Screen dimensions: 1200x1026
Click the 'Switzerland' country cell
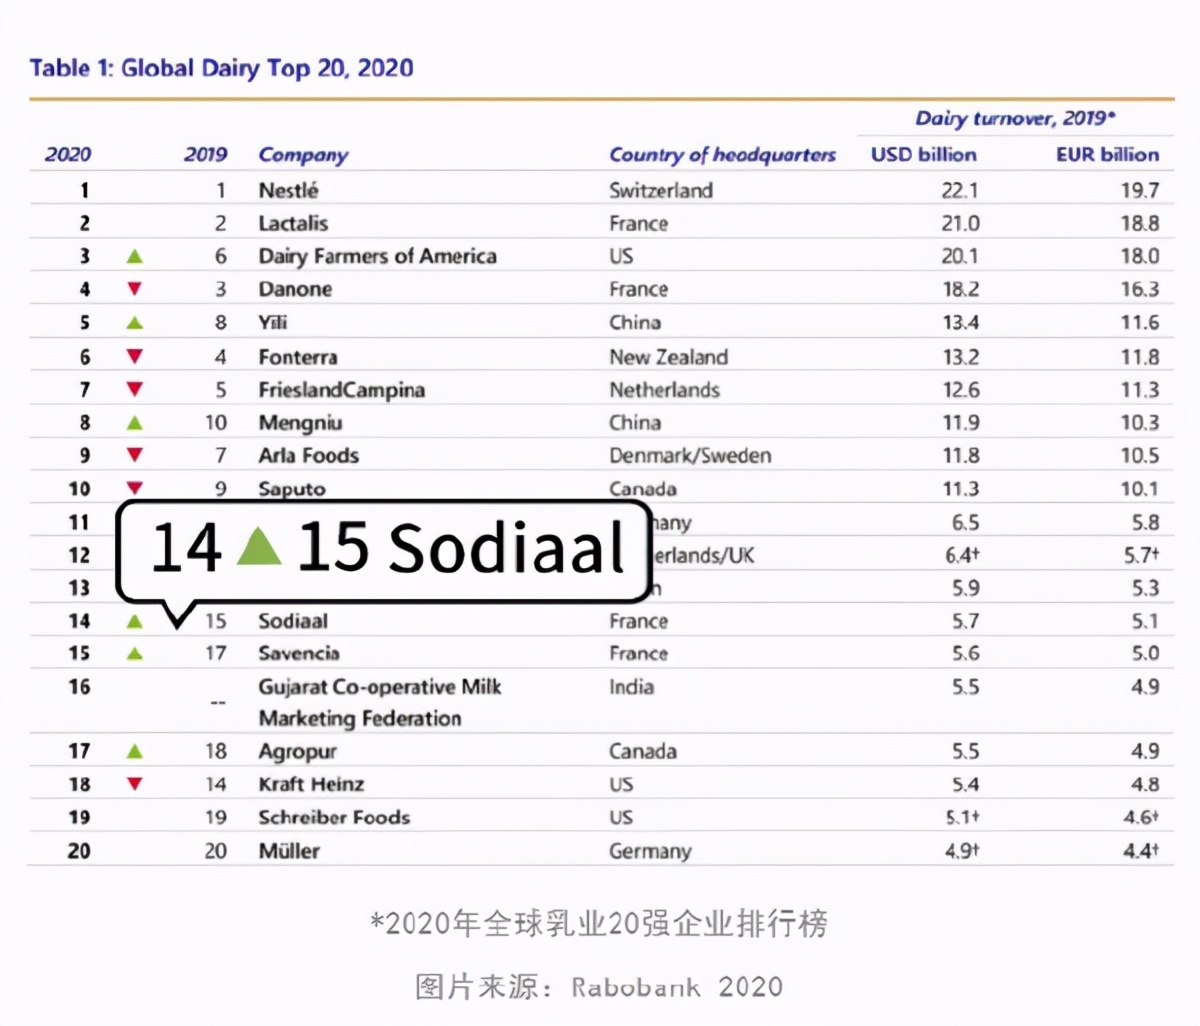[x=661, y=190]
